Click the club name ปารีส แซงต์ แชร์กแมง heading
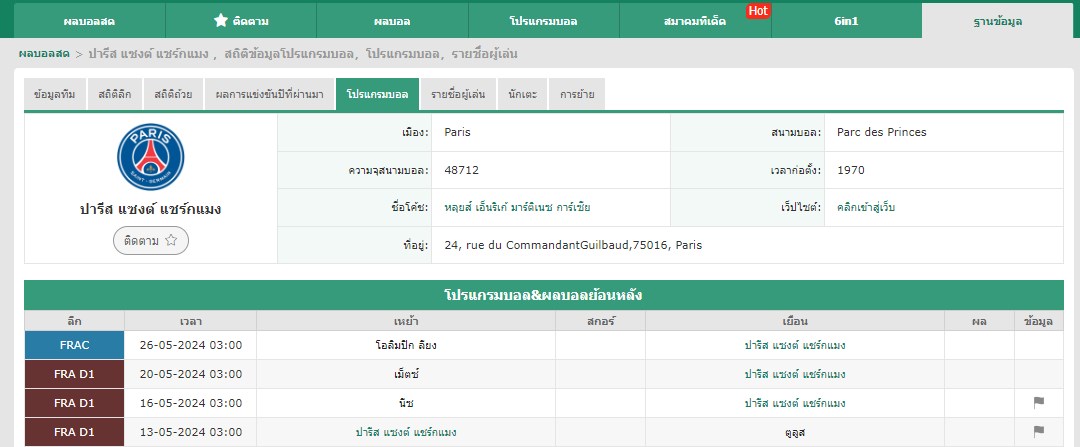Screen dimensions: 1080x447 151,209
